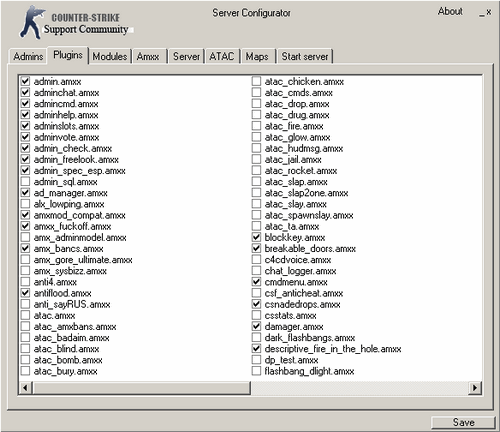Toggle admin_check.amxx checkbox
Image resolution: width=500 pixels, height=432 pixels.
point(25,148)
